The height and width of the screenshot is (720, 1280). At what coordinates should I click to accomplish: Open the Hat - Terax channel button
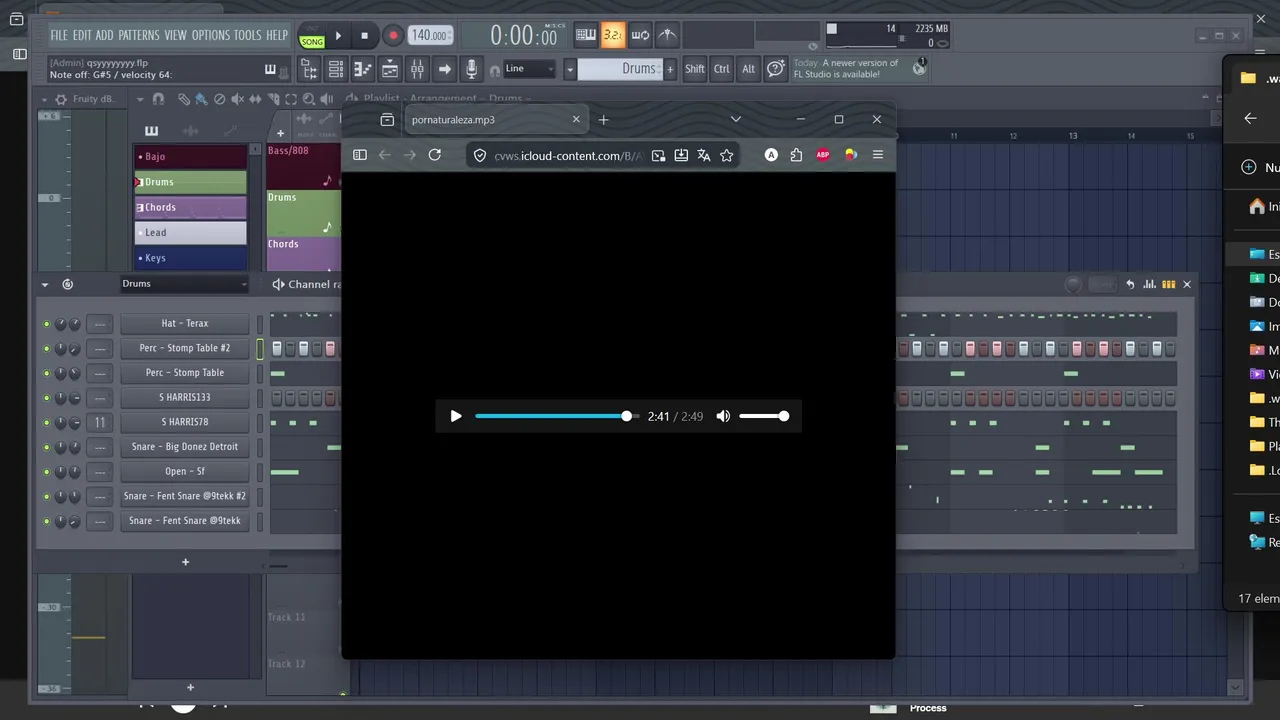click(185, 324)
